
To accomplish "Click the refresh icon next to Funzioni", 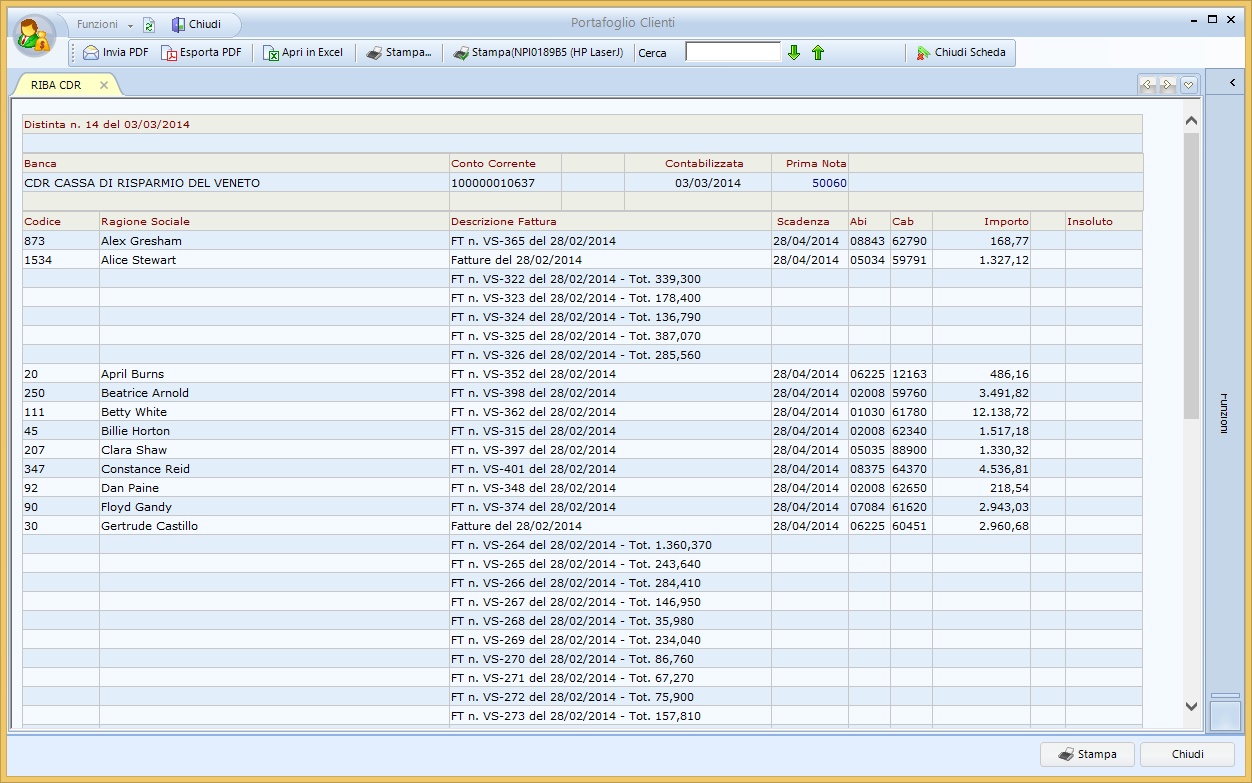I will coord(149,25).
